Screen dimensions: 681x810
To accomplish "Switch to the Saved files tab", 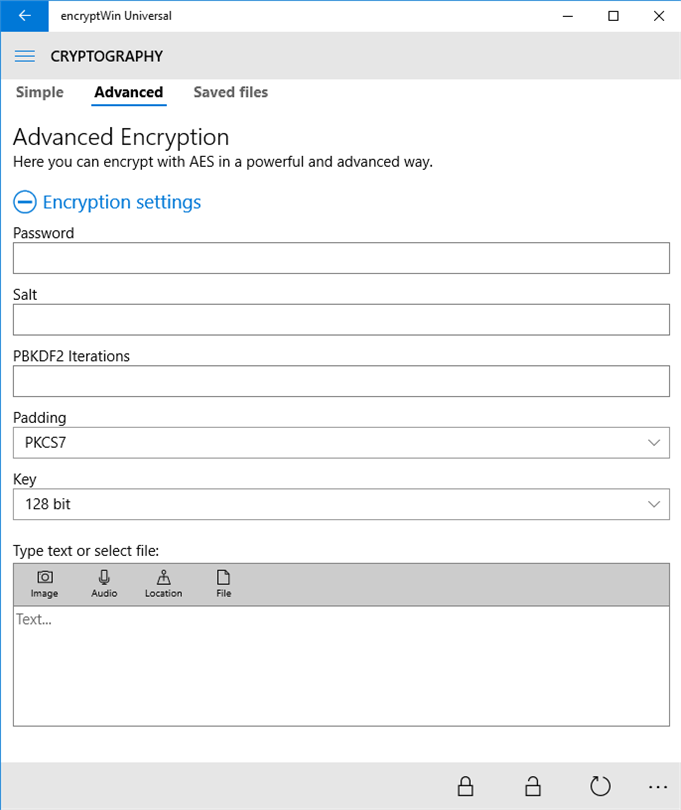I will (230, 92).
